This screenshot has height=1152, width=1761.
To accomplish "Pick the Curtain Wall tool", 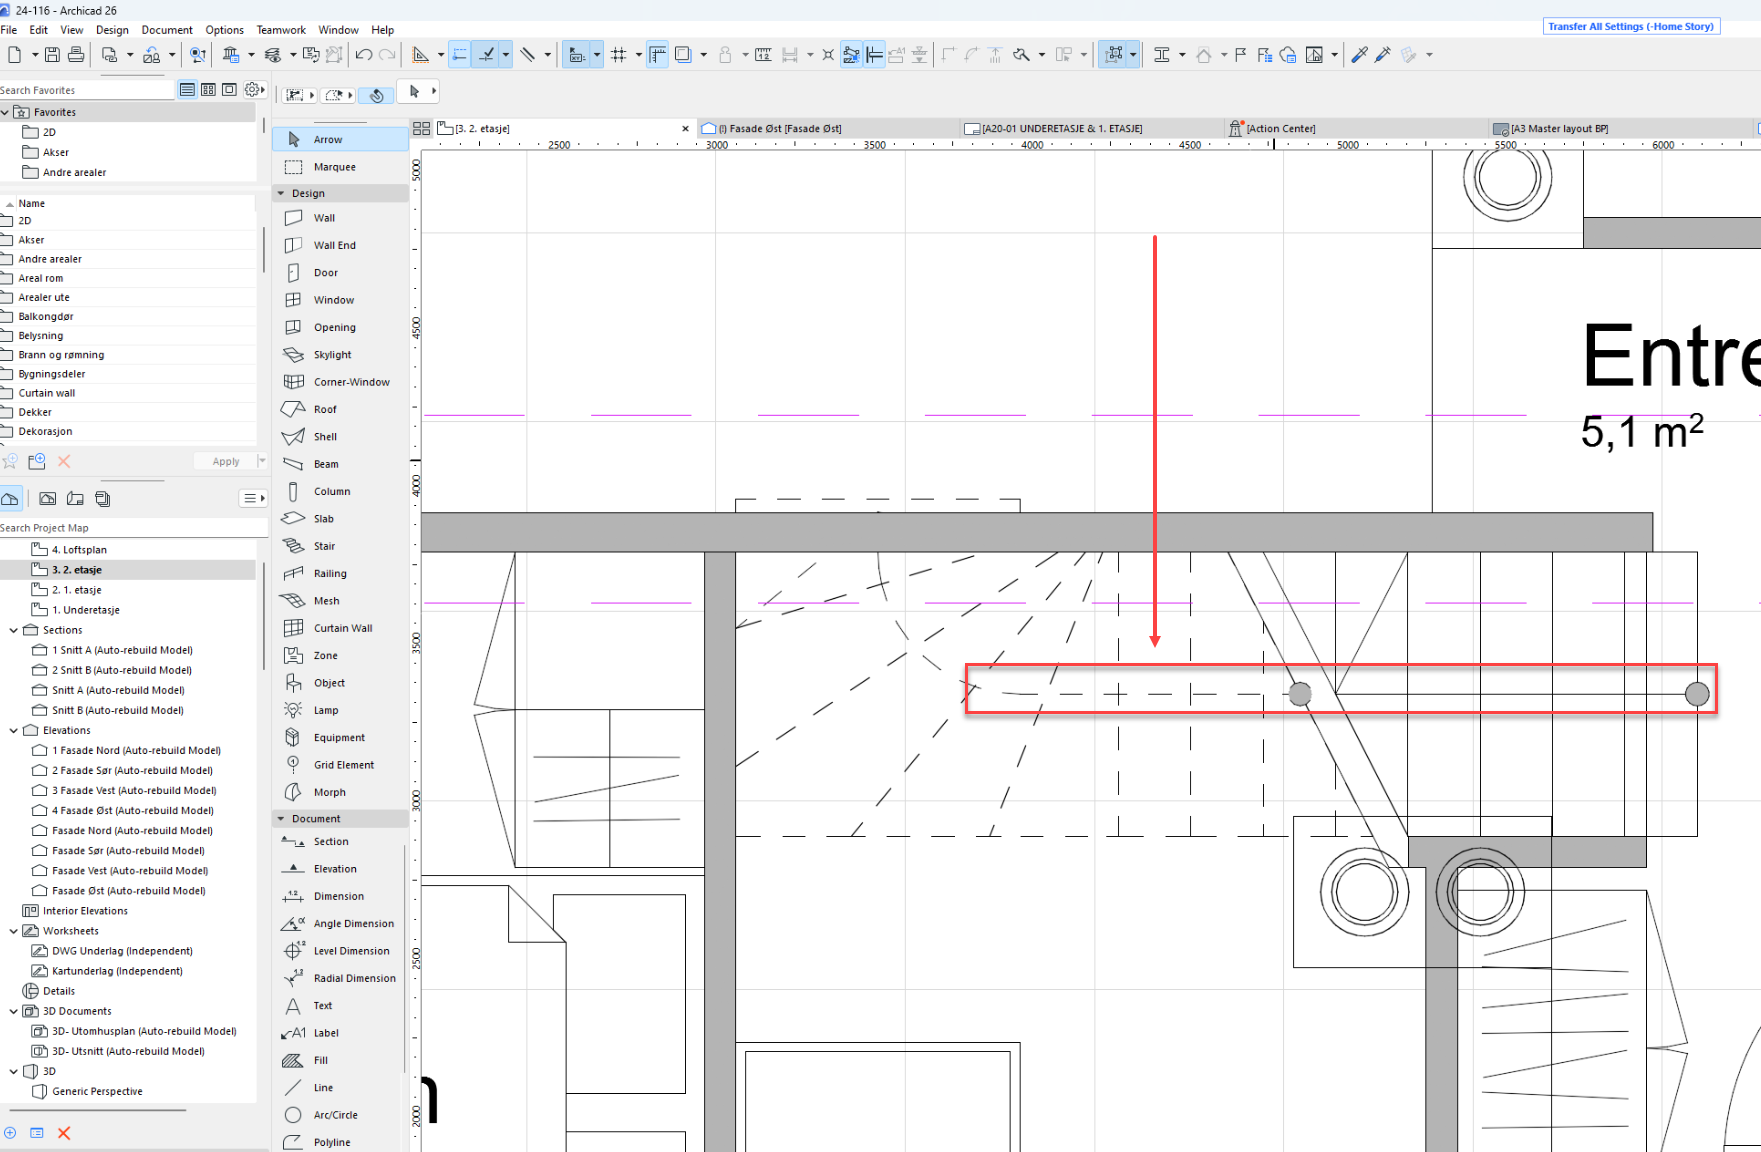I will pyautogui.click(x=342, y=628).
